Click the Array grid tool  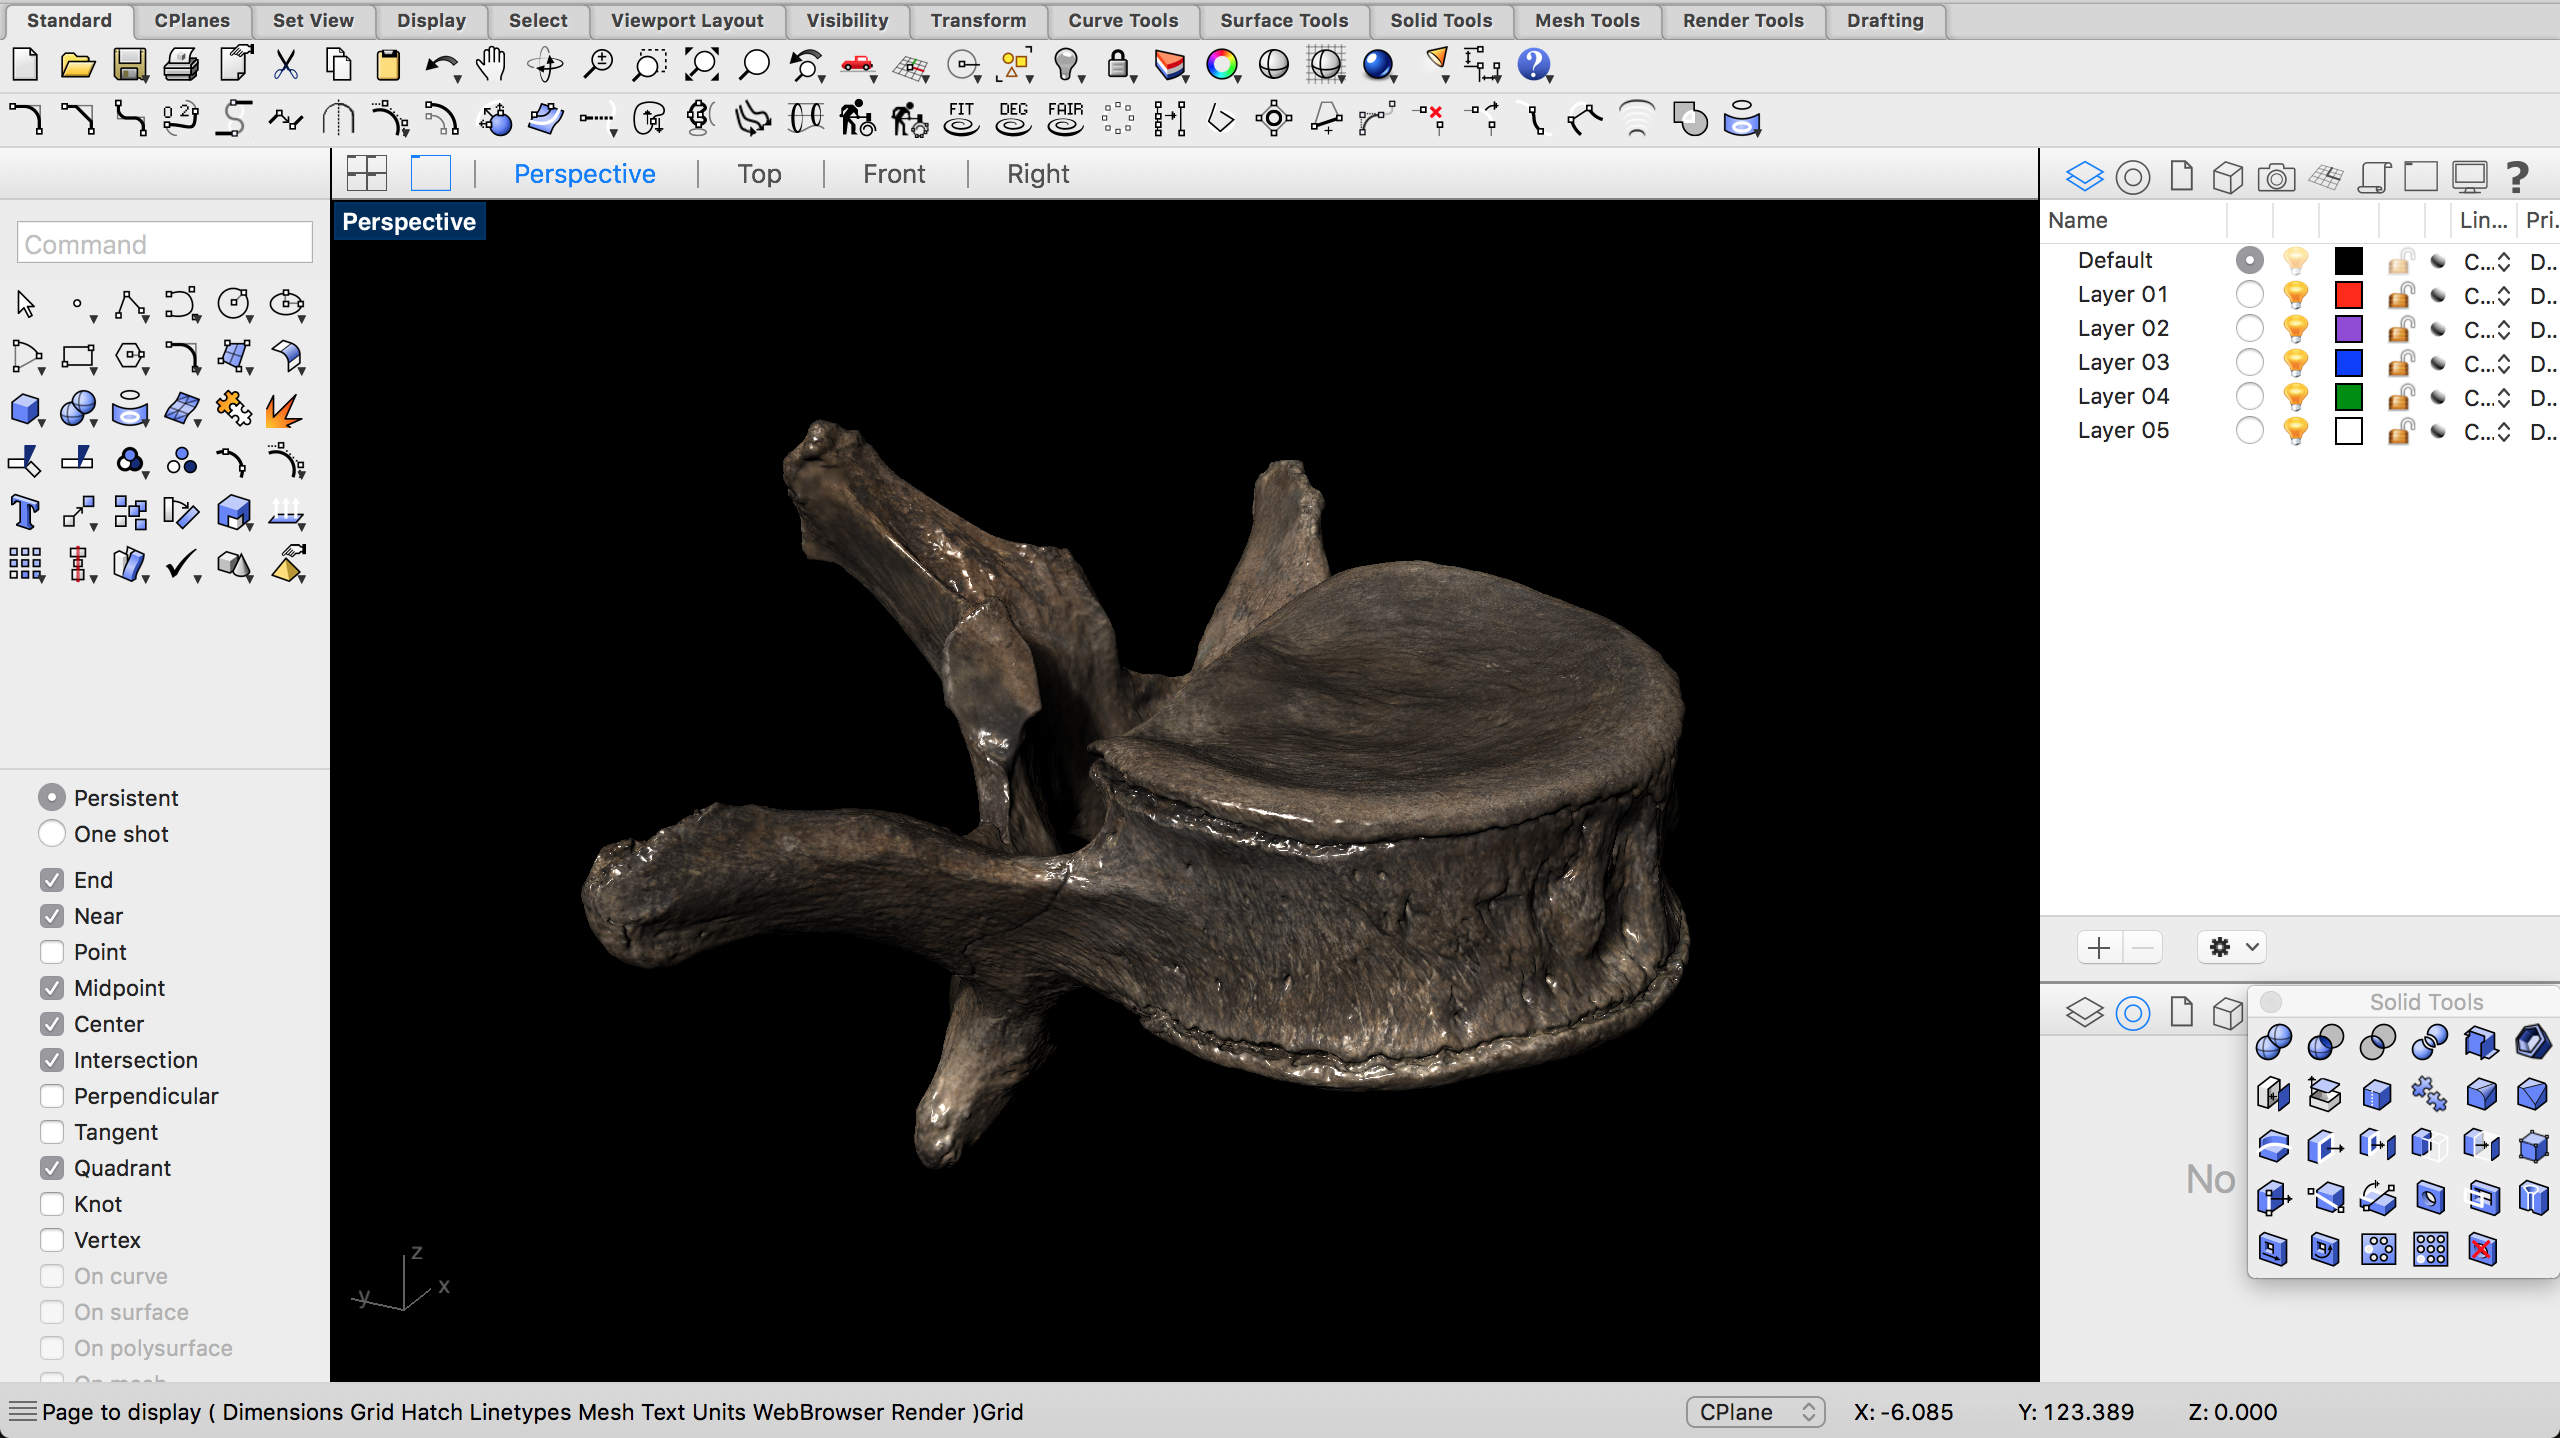[26, 565]
